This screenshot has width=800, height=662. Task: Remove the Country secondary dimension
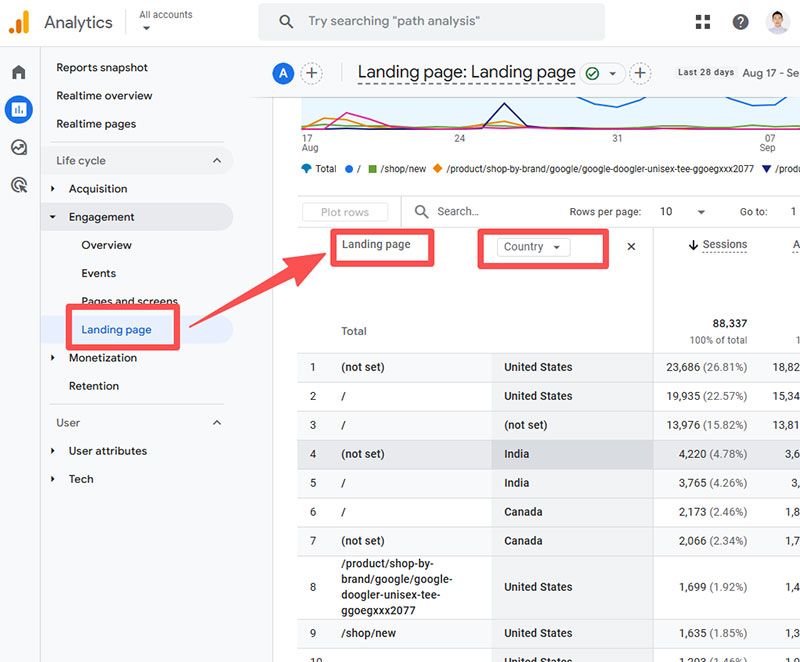pos(631,247)
